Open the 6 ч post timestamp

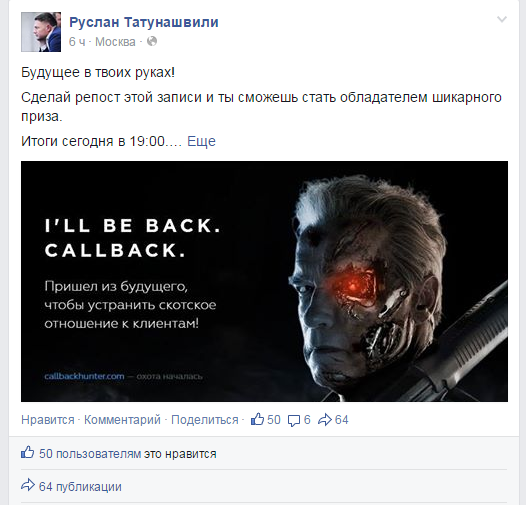click(x=77, y=42)
